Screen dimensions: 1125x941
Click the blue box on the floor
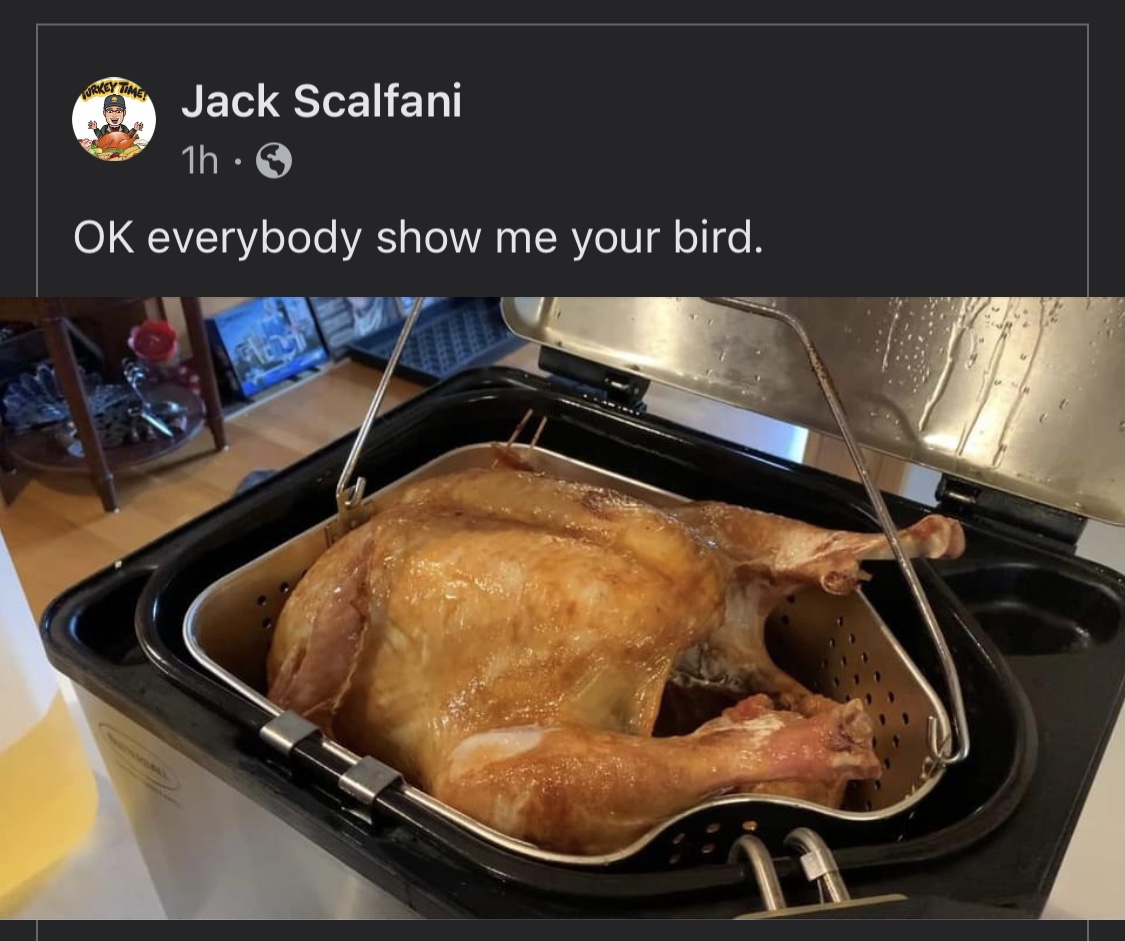click(264, 344)
